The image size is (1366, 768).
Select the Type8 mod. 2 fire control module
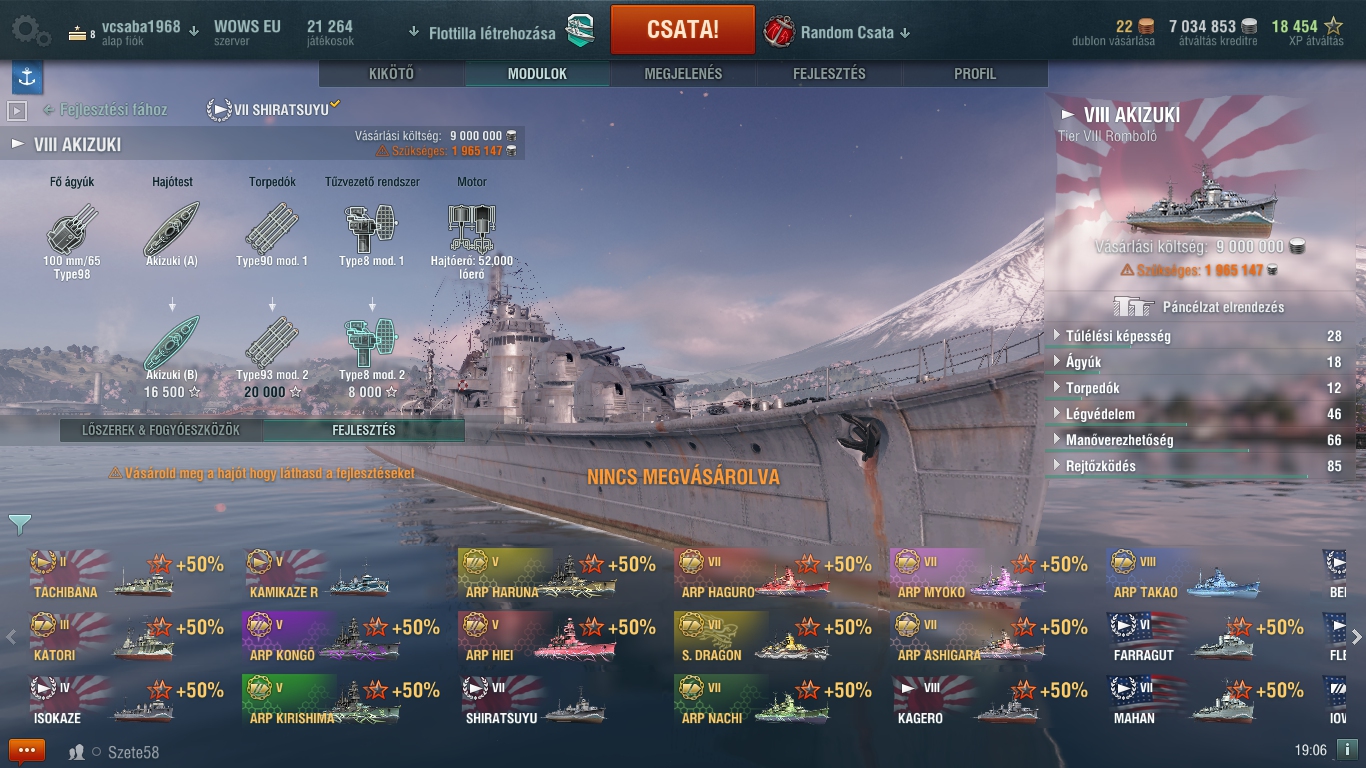click(x=371, y=341)
